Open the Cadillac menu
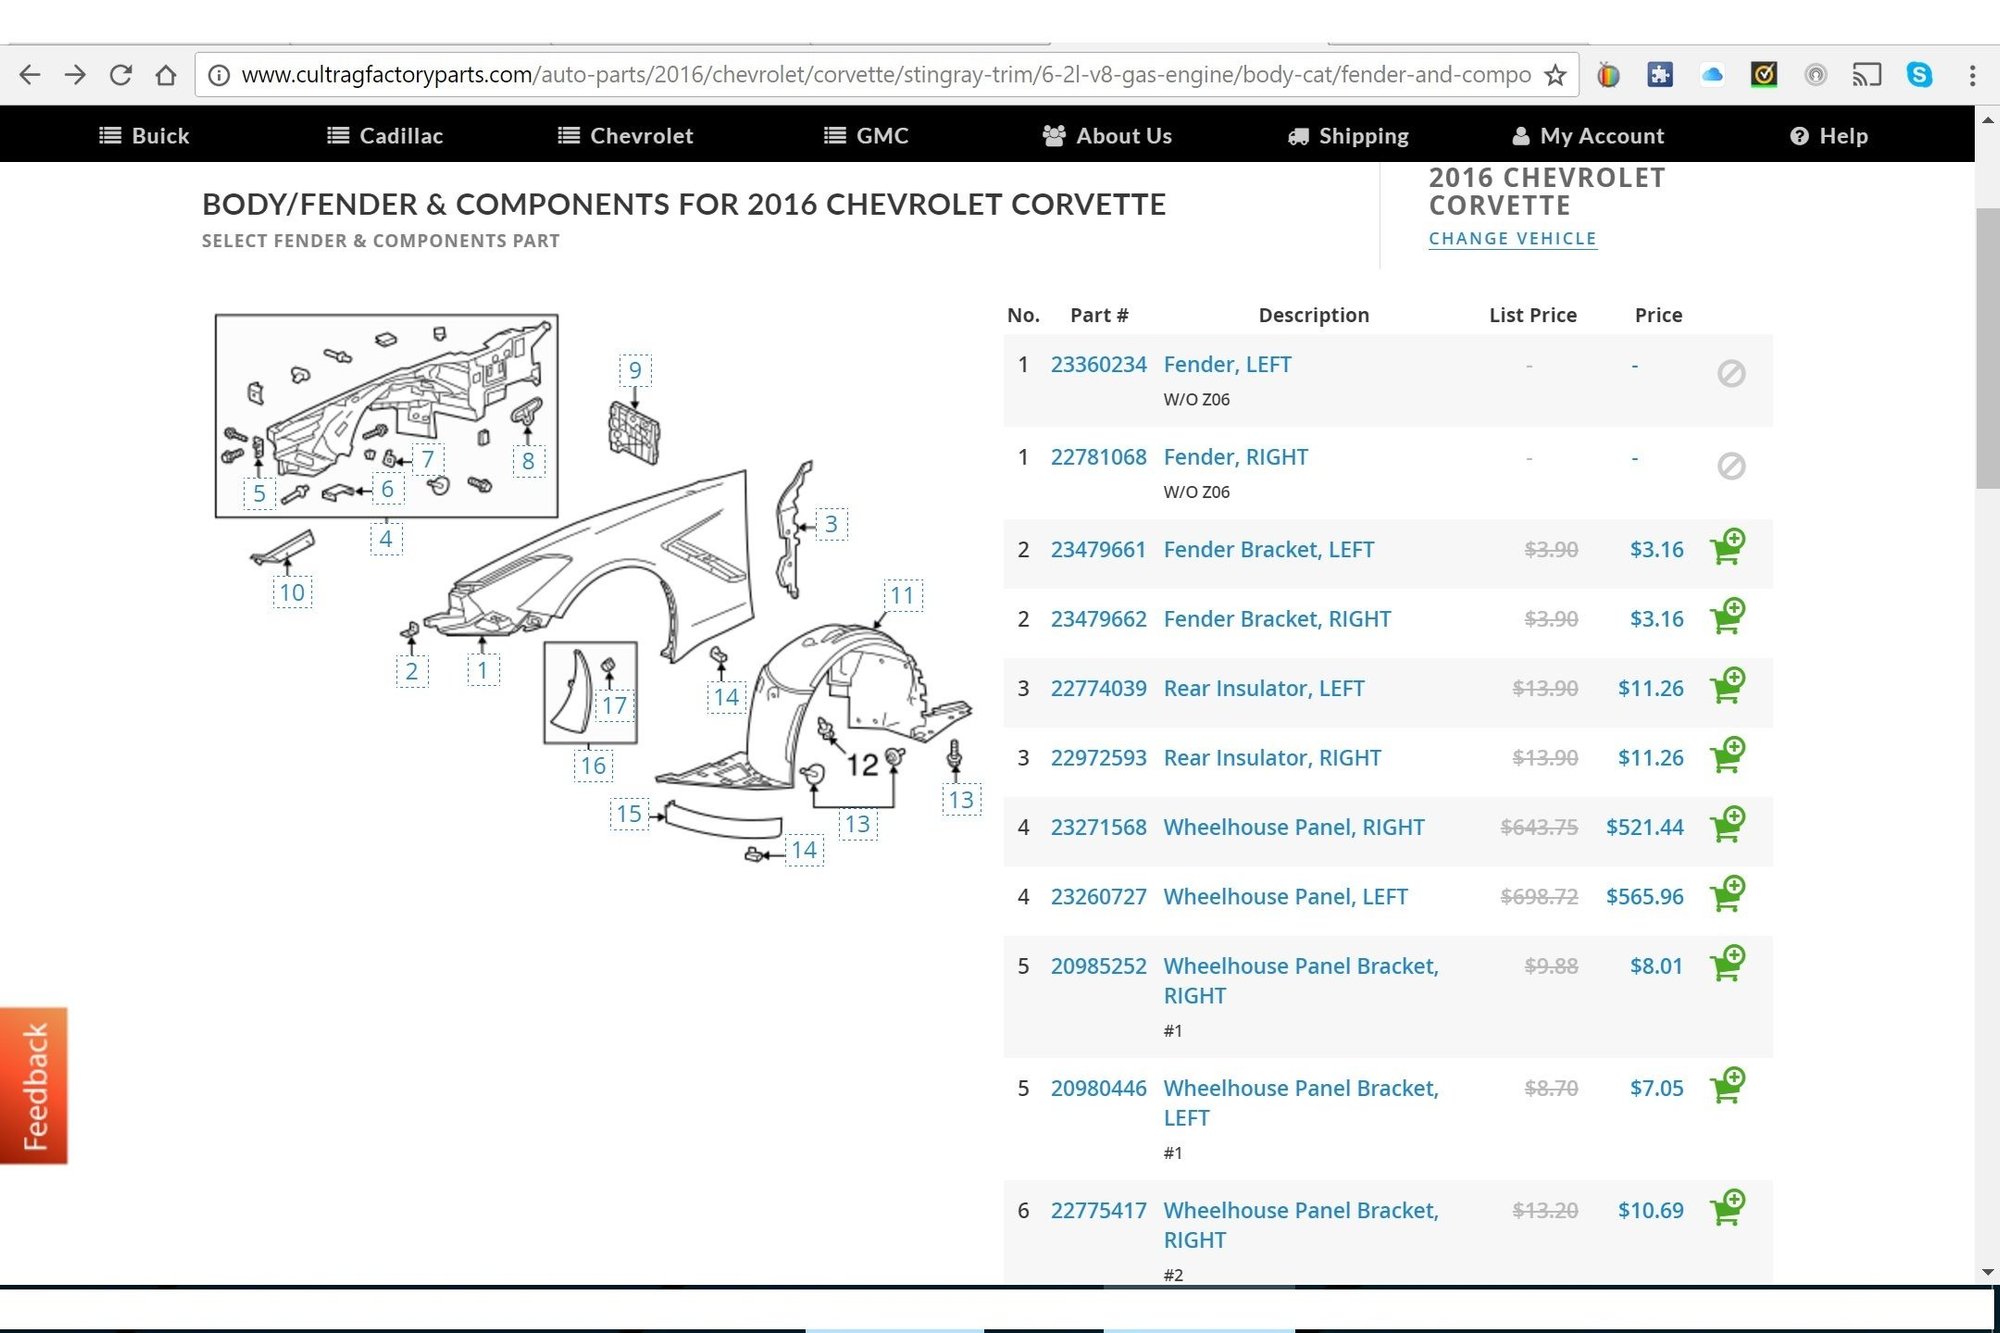Image resolution: width=2000 pixels, height=1333 pixels. tap(385, 136)
